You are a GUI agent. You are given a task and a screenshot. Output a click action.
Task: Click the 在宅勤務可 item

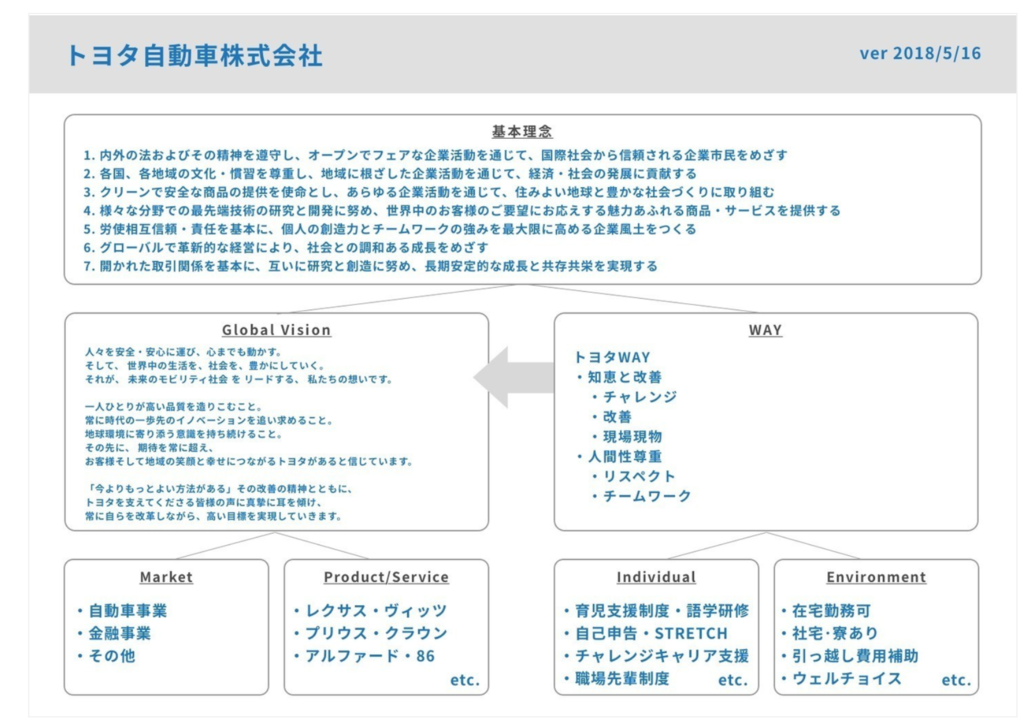pos(826,611)
